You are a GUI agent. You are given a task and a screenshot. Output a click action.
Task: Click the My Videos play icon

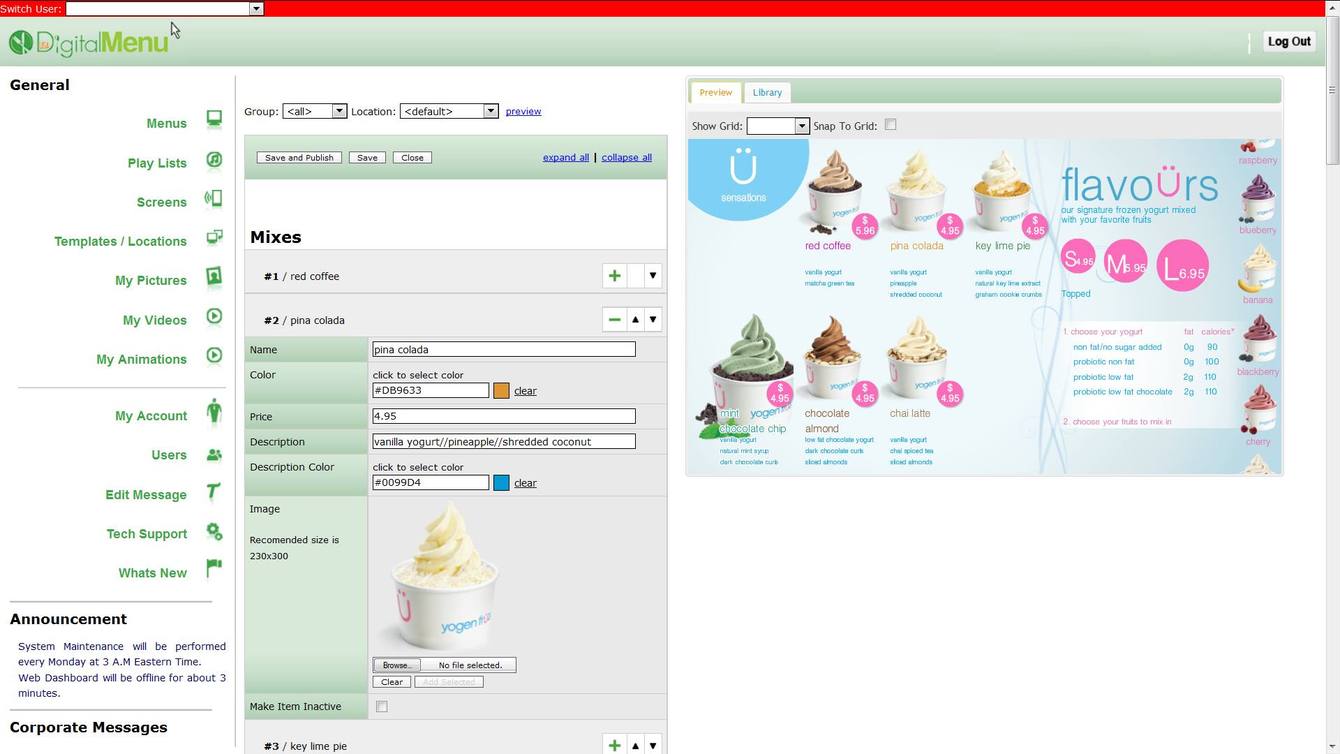214,317
